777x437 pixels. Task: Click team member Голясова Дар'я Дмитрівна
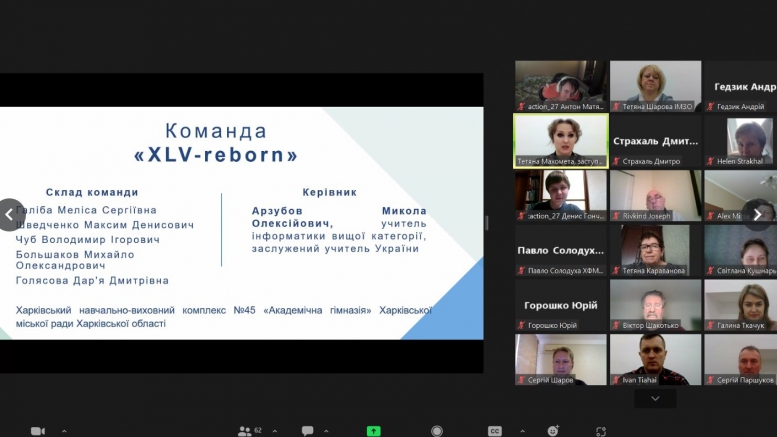tap(92, 280)
